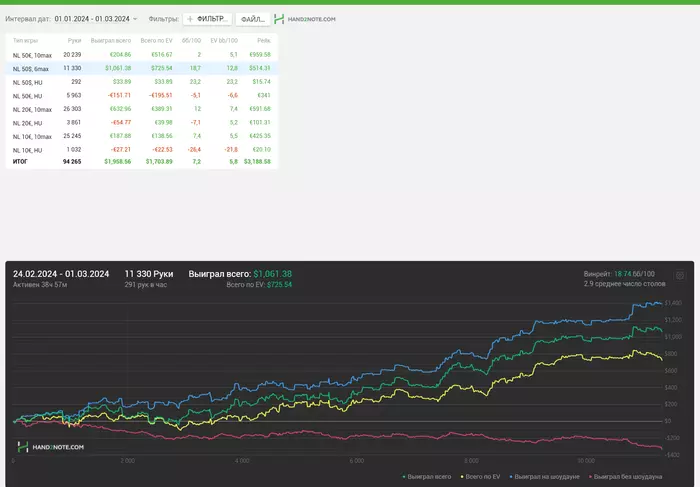Sort by EV bb/100 column header
The width and height of the screenshot is (700, 487).
click(x=224, y=41)
